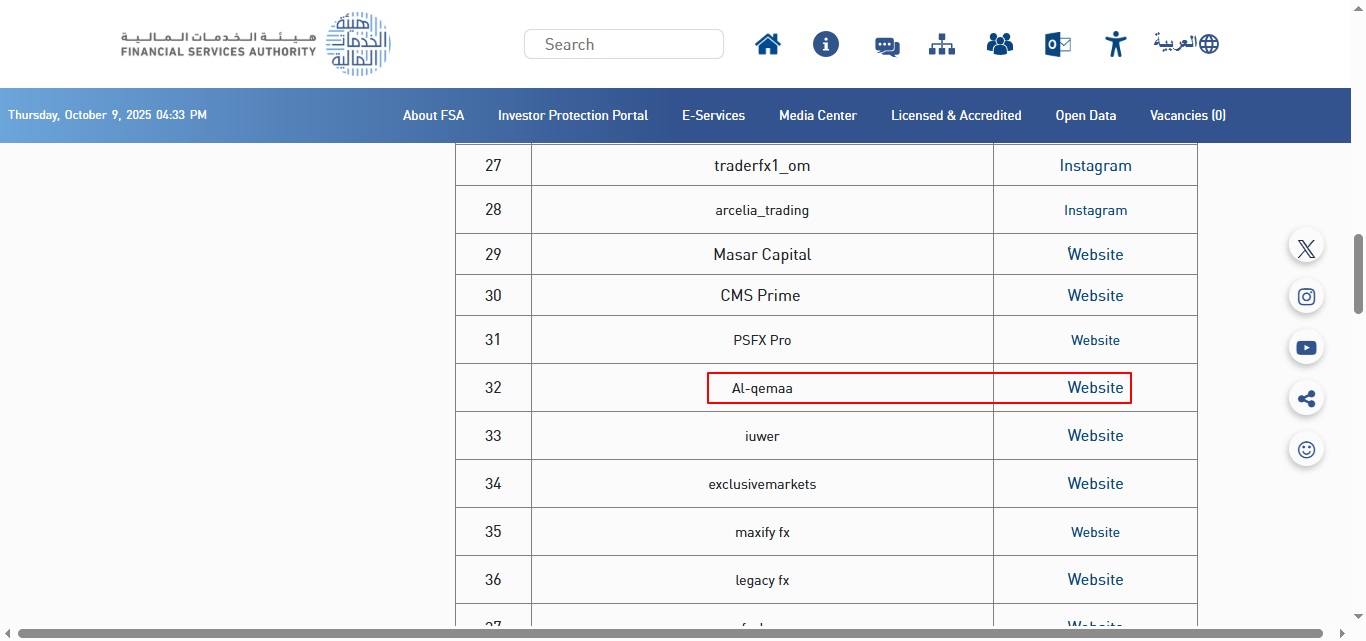Viewport: 1366px width, 641px height.
Task: Click the smiley feedback icon
Action: (1306, 450)
